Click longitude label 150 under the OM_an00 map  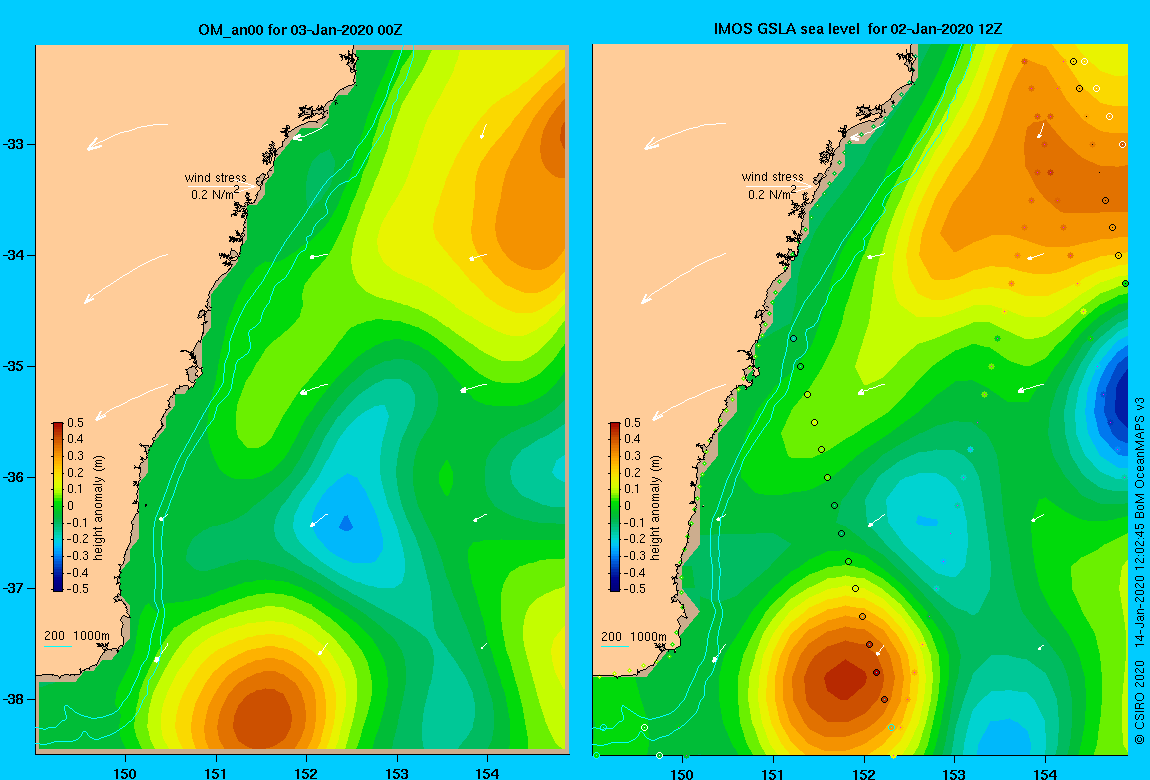(x=125, y=773)
